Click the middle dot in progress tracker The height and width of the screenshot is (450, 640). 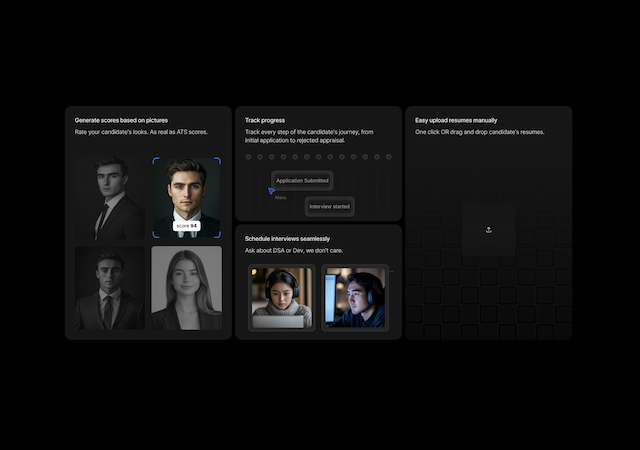coord(318,157)
